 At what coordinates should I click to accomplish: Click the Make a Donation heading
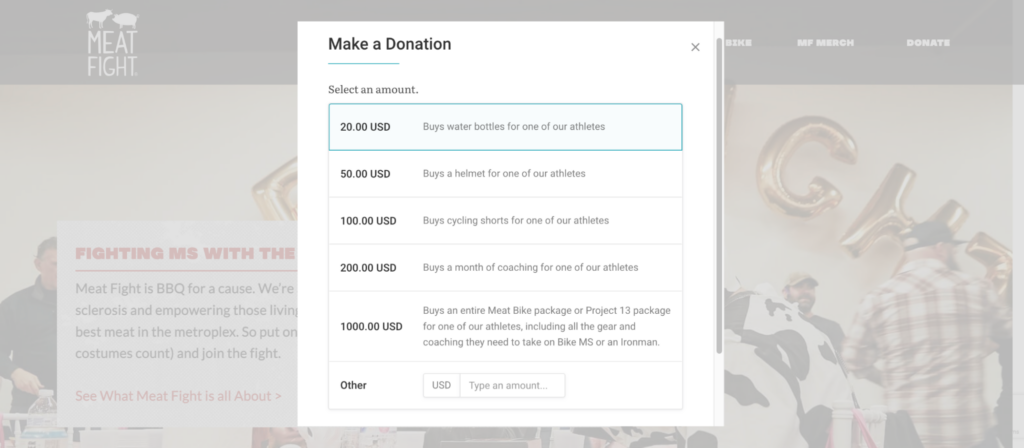[389, 44]
